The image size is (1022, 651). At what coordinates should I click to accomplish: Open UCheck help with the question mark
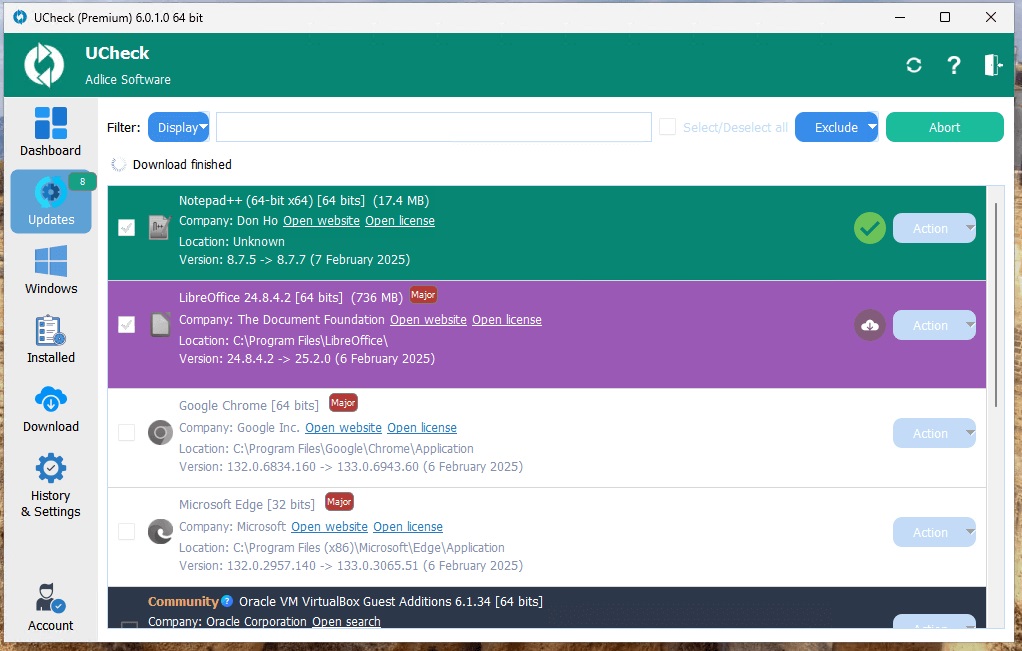pyautogui.click(x=953, y=64)
